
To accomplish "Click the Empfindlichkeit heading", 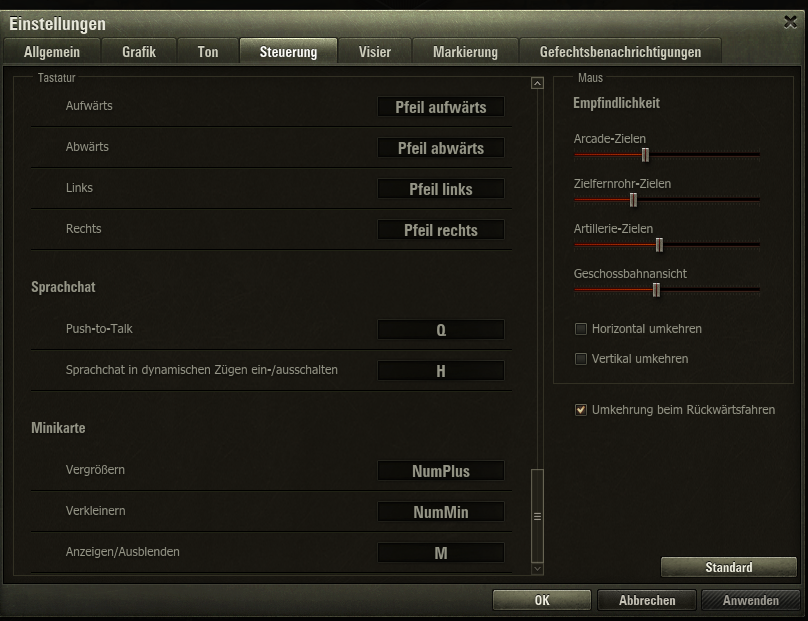I will point(616,103).
